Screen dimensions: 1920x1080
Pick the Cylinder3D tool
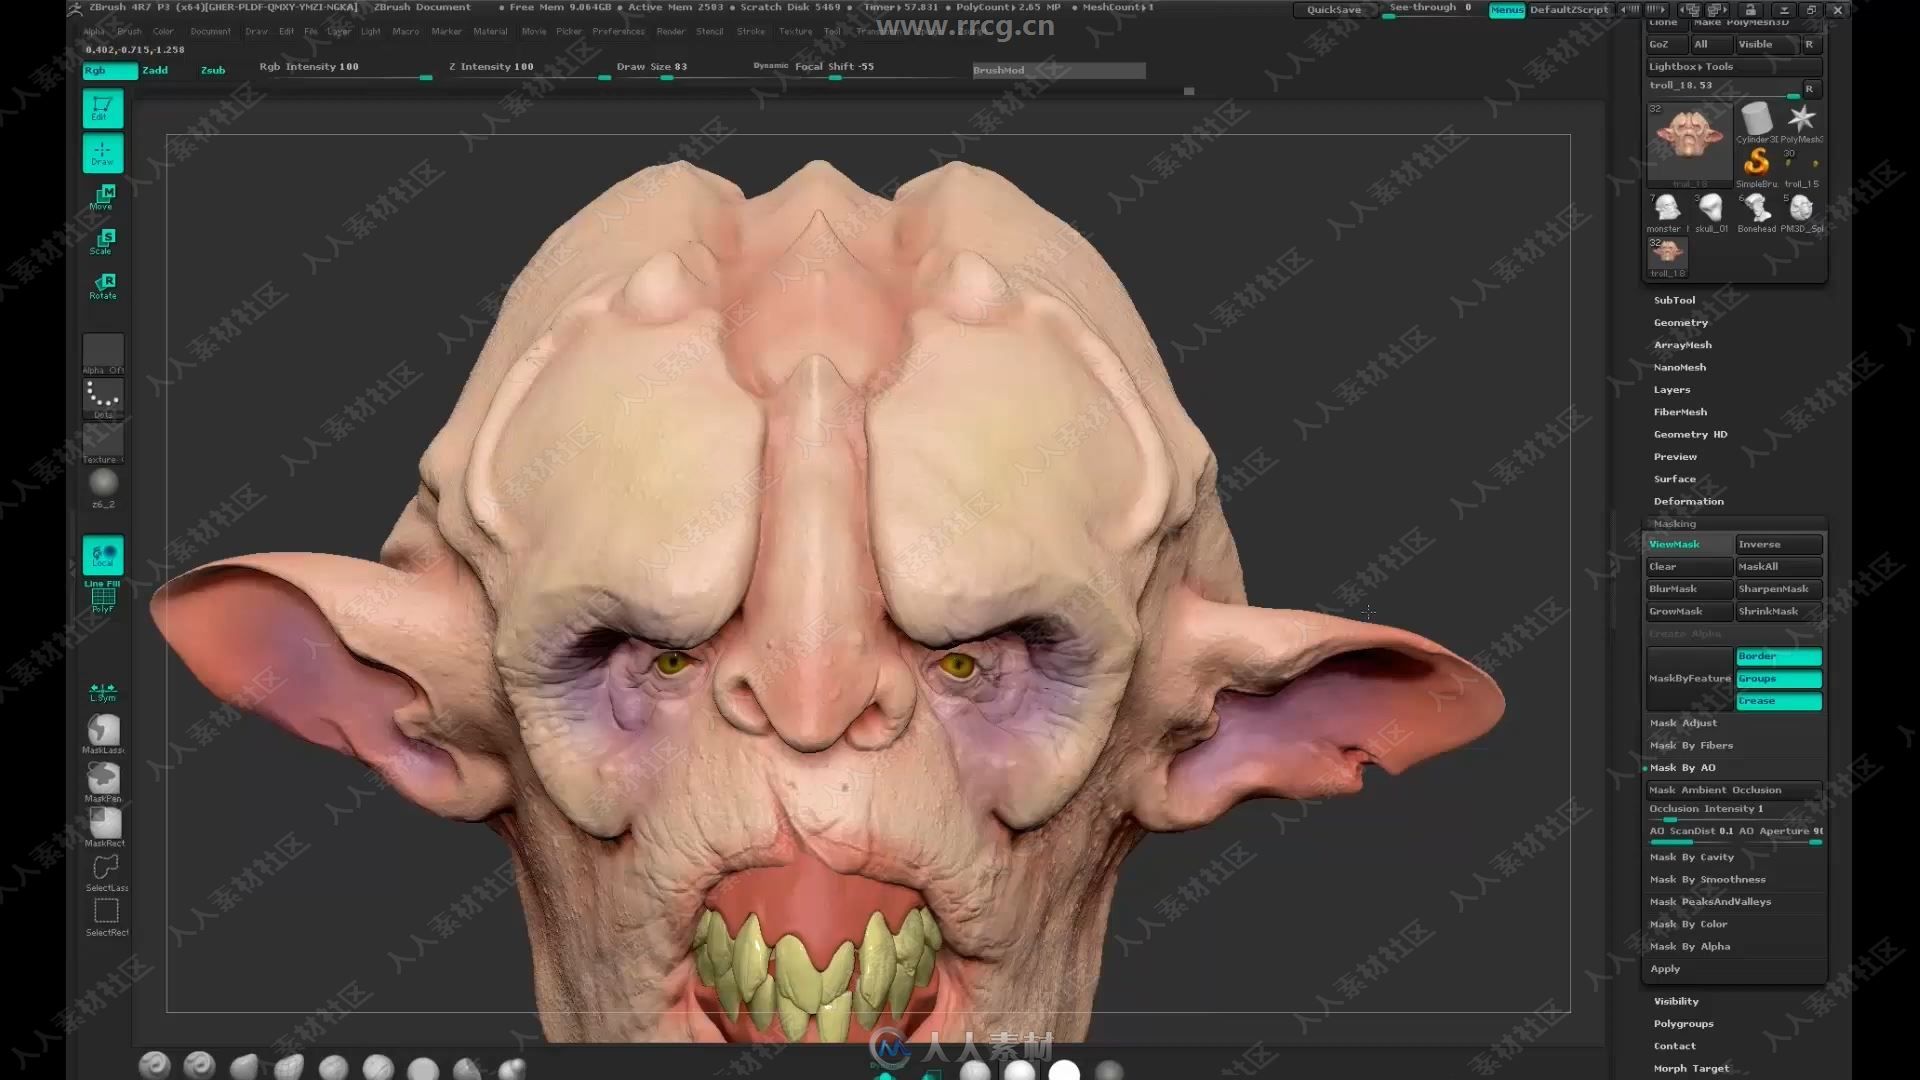[x=1757, y=122]
